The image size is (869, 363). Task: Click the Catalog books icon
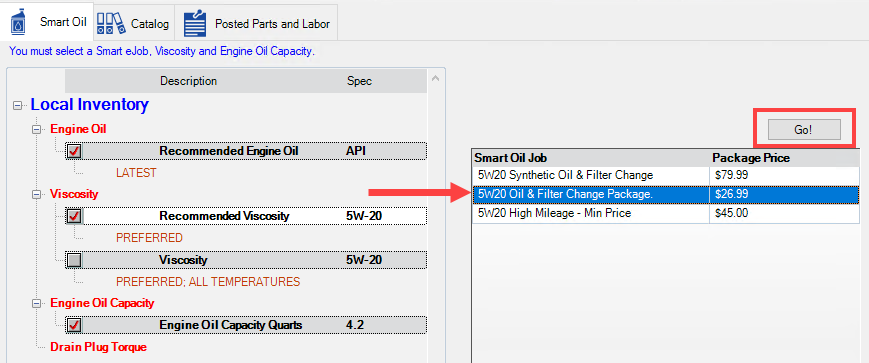[x=111, y=23]
